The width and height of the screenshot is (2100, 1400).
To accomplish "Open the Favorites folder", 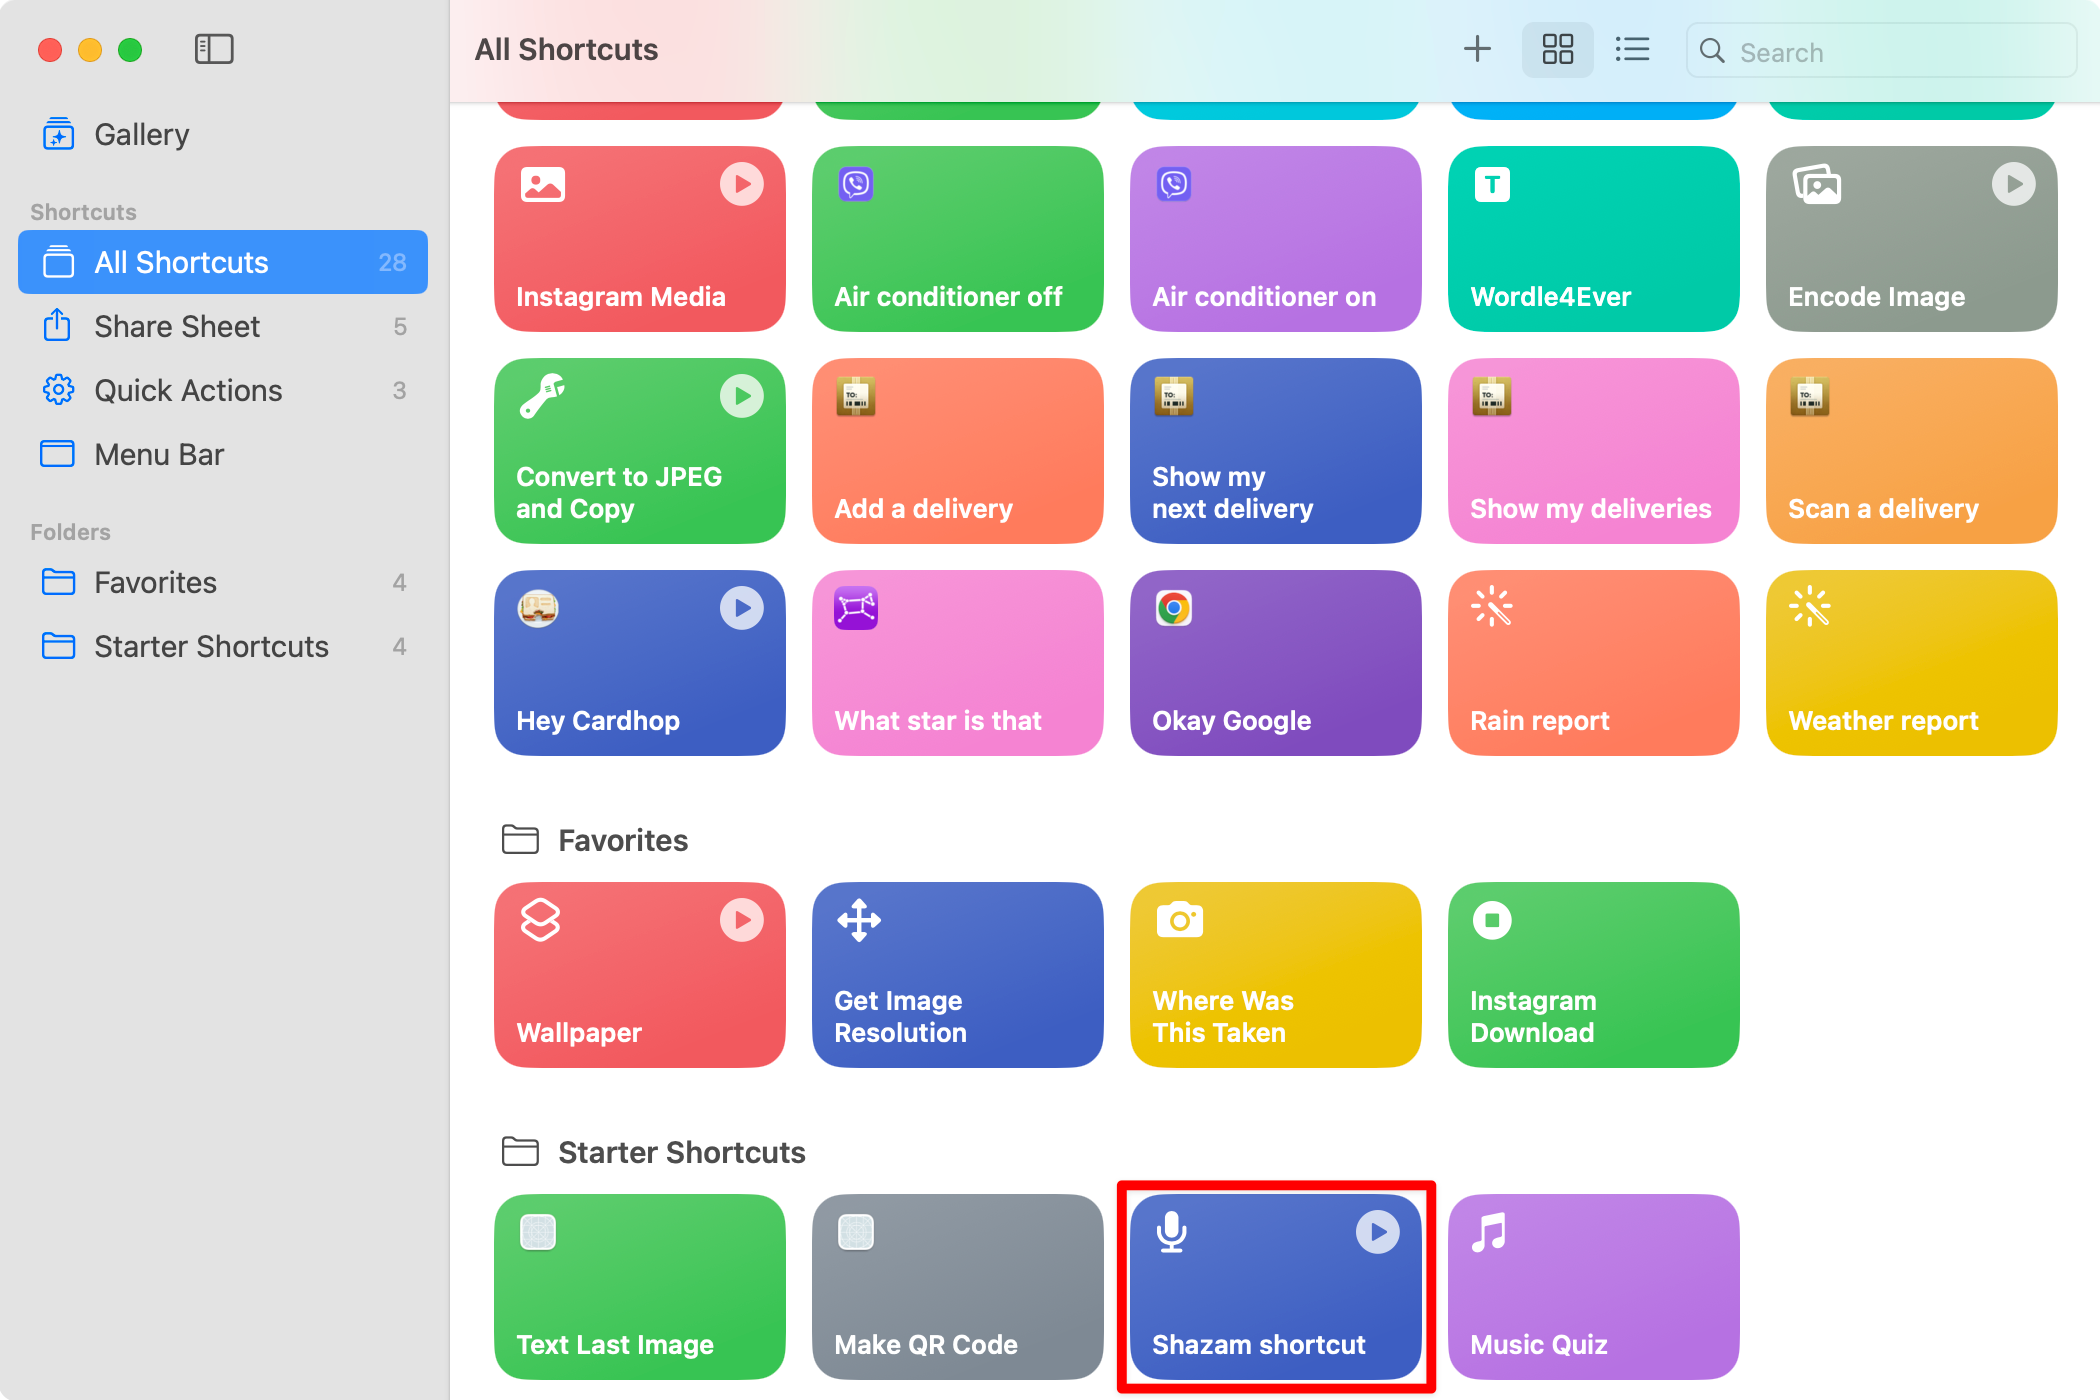I will click(155, 580).
